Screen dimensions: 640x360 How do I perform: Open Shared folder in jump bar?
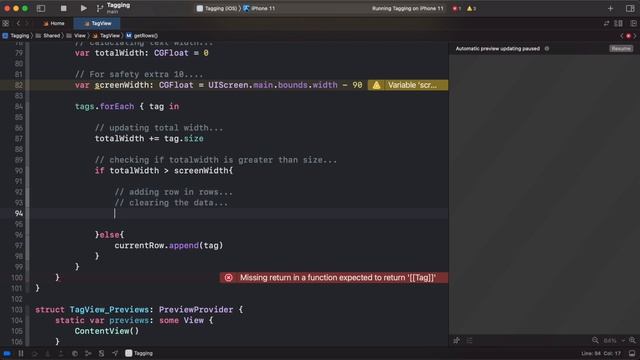[48, 36]
